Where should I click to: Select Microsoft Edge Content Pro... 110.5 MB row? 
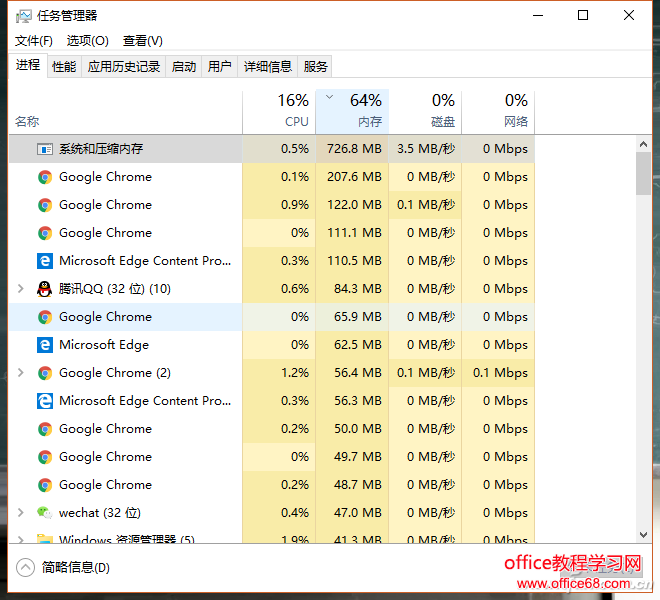[271, 261]
